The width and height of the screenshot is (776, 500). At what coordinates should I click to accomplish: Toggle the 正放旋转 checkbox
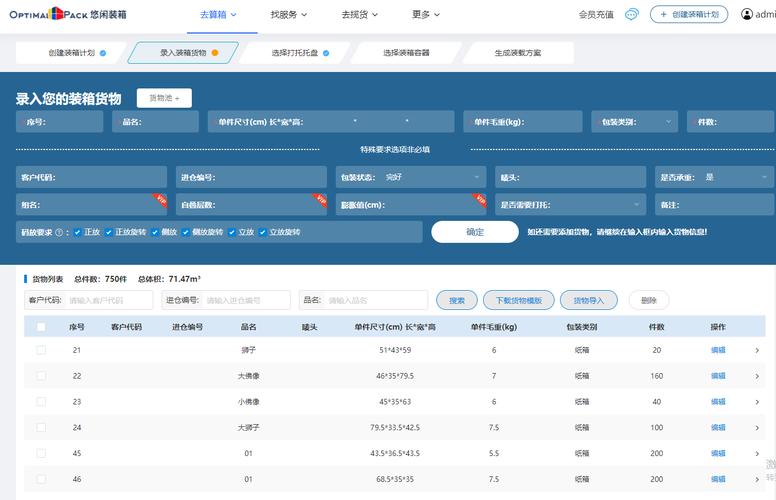109,232
